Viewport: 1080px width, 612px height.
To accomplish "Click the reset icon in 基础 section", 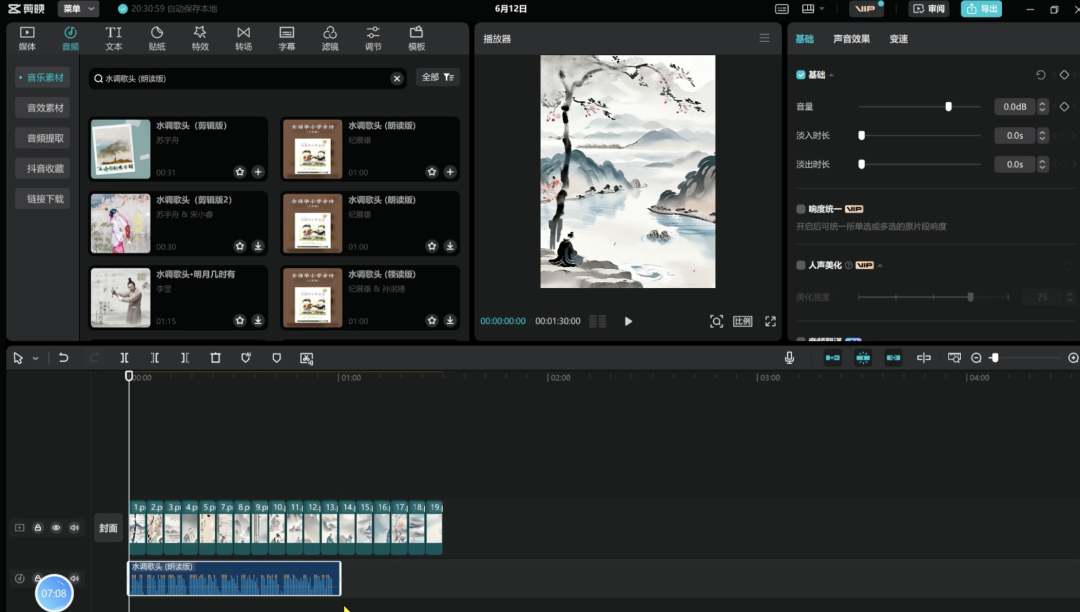I will point(1040,75).
